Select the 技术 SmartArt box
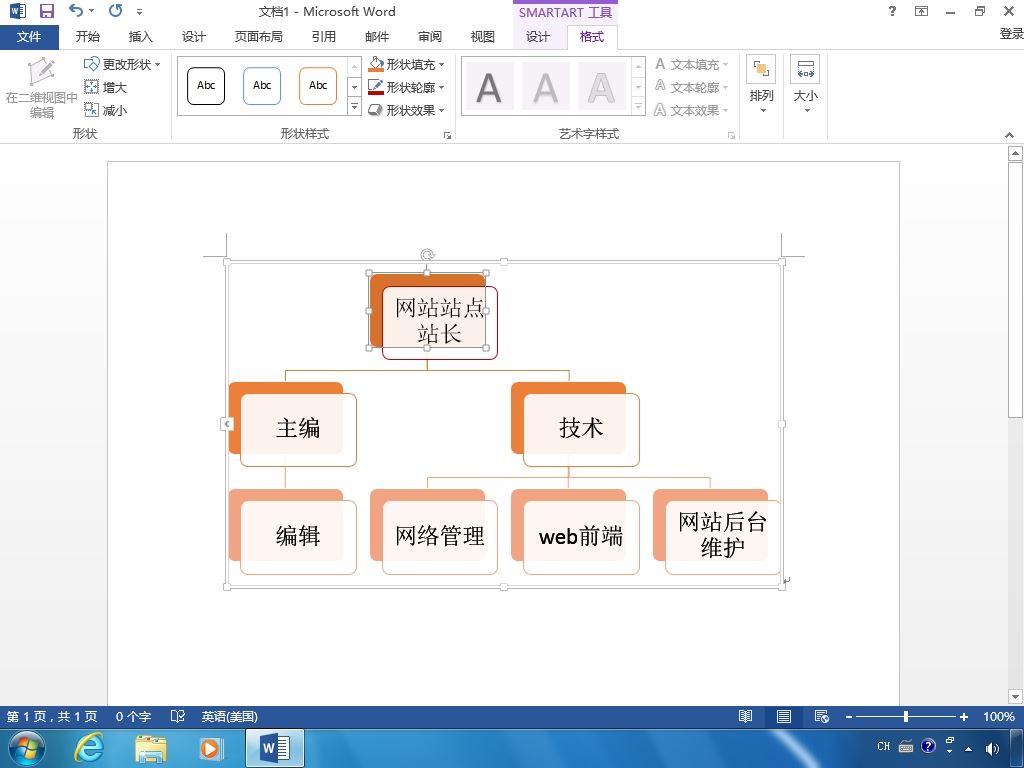 (x=581, y=429)
